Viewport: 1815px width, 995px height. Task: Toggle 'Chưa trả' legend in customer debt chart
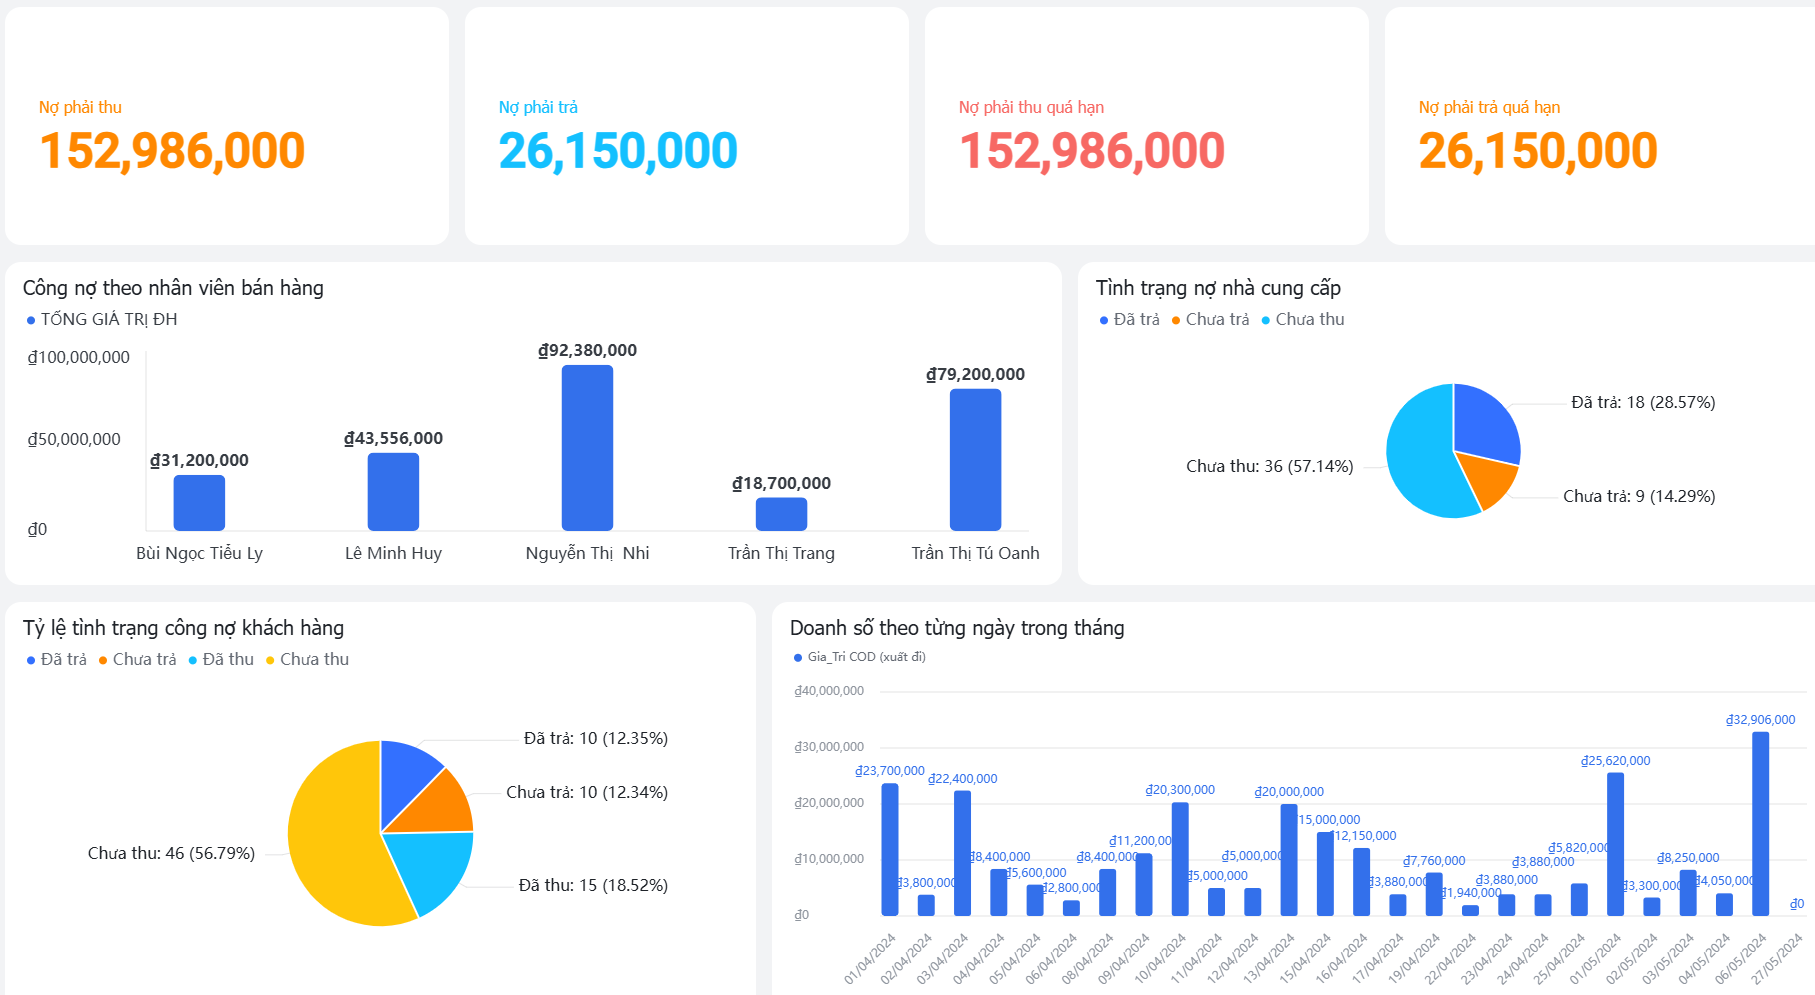pos(137,659)
